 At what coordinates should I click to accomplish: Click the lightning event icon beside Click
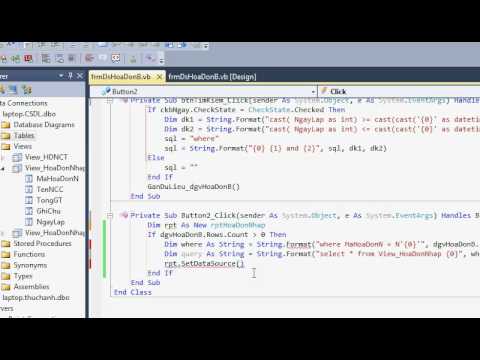pyautogui.click(x=324, y=91)
